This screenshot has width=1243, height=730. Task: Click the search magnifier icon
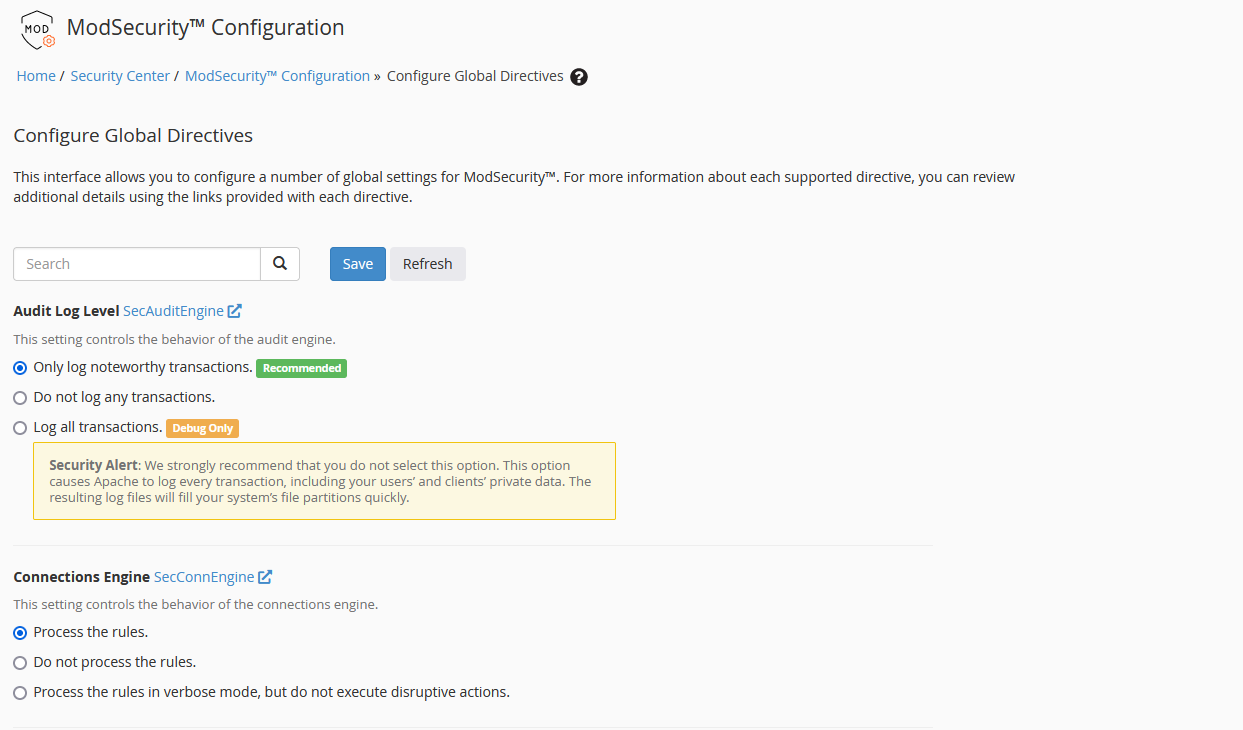coord(279,263)
